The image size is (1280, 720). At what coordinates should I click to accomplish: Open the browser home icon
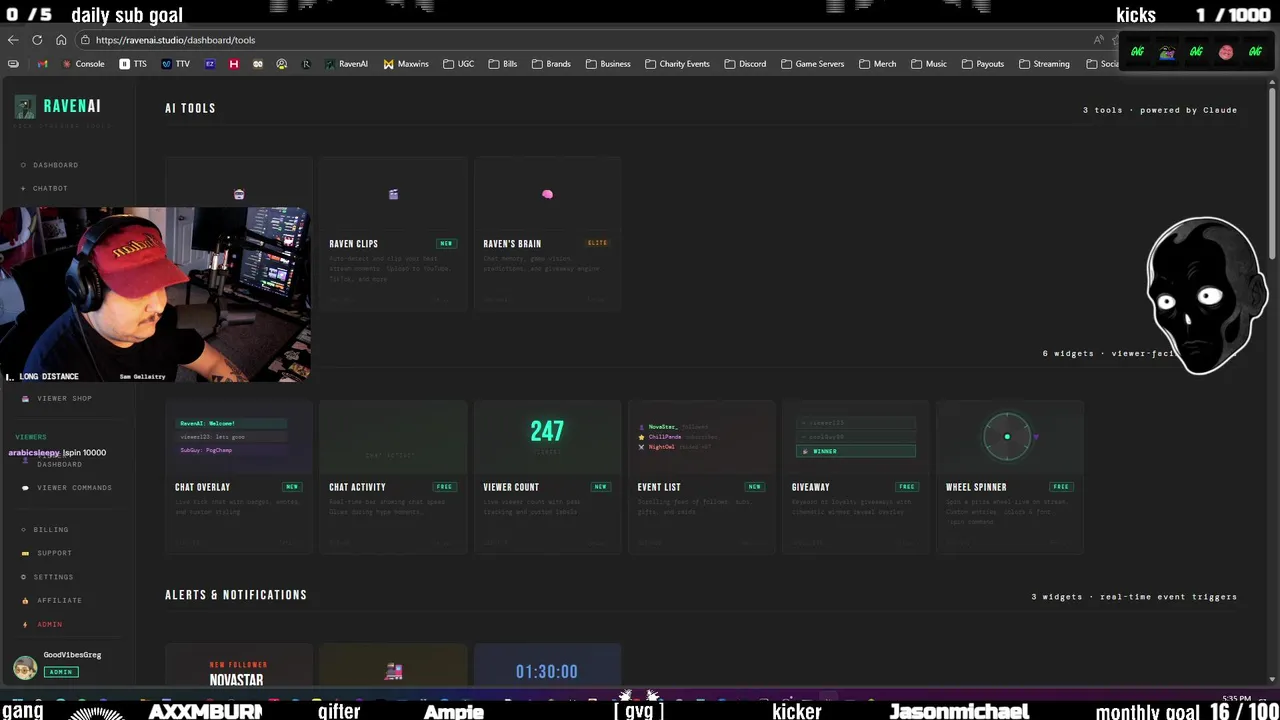[x=61, y=40]
